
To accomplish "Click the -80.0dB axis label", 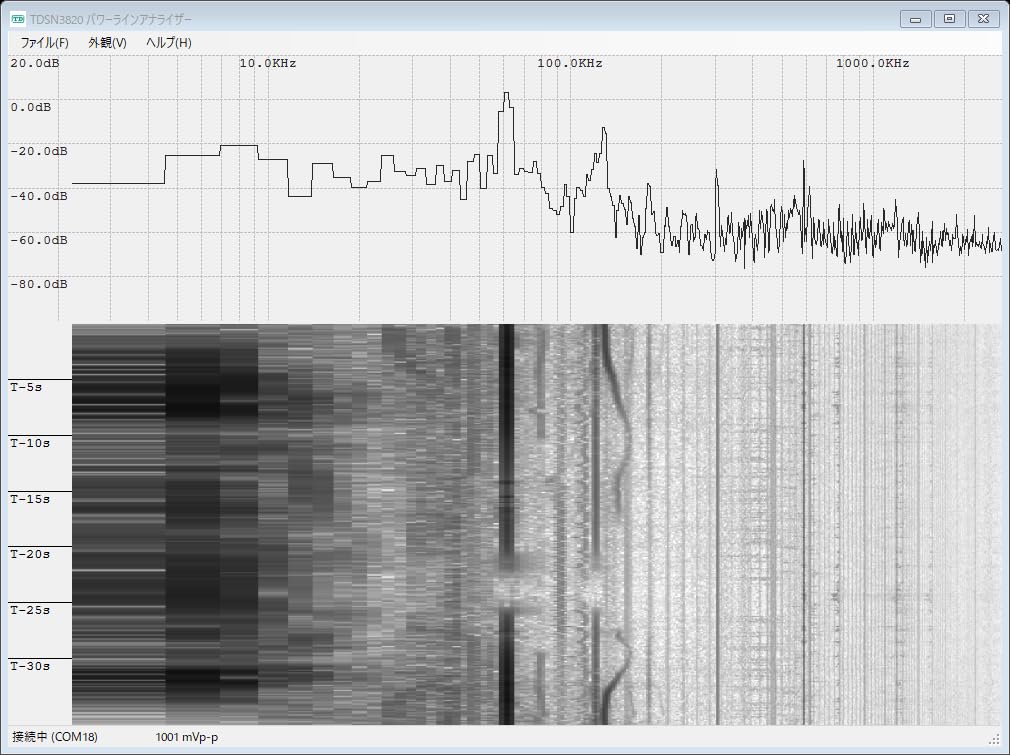I will coord(38,285).
